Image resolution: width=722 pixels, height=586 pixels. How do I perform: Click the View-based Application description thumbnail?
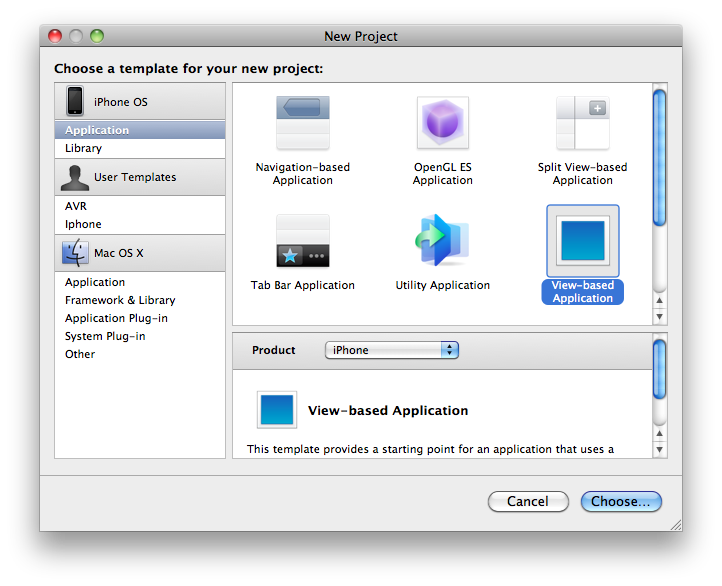point(277,410)
